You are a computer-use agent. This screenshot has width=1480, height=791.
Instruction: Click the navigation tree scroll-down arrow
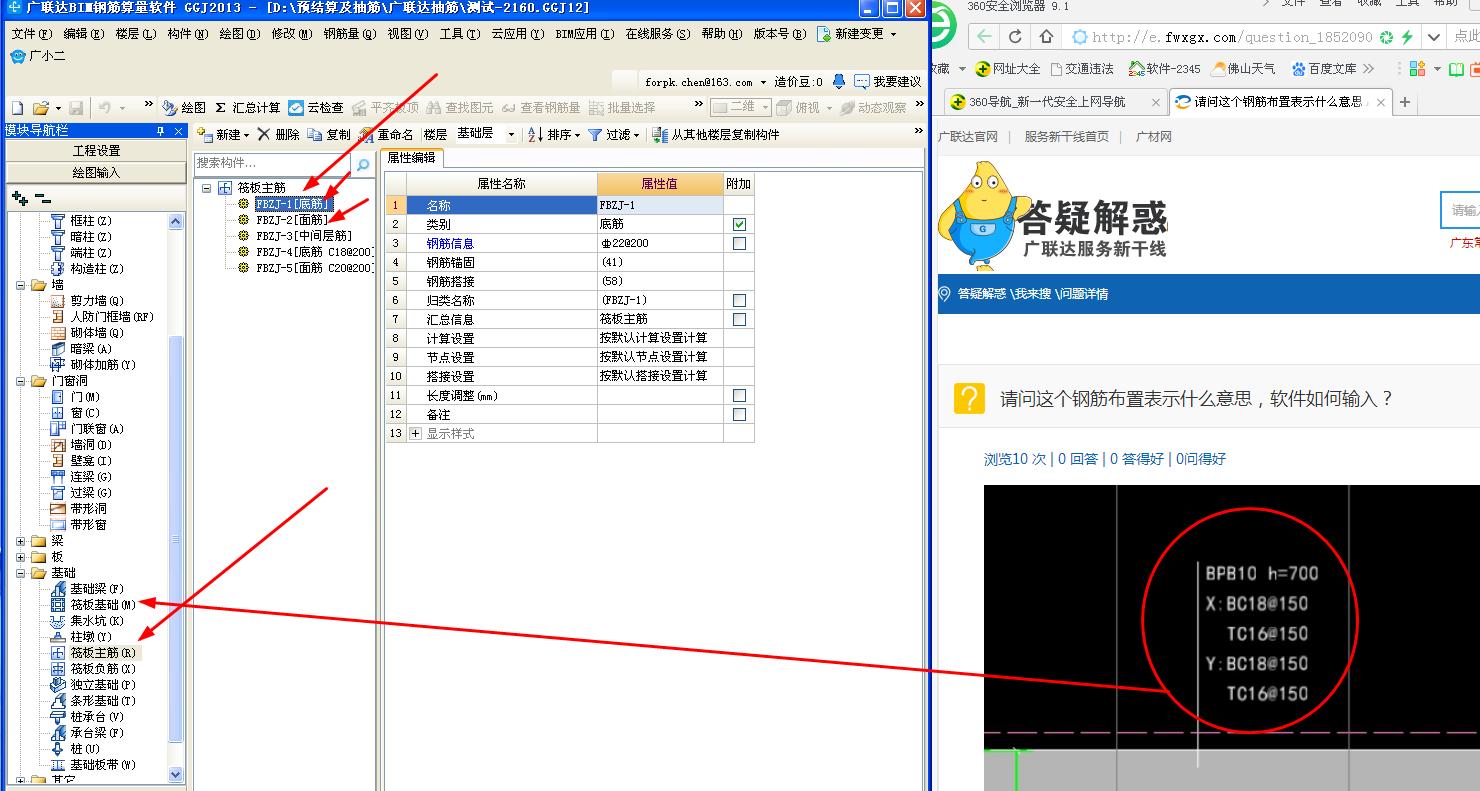pyautogui.click(x=176, y=775)
